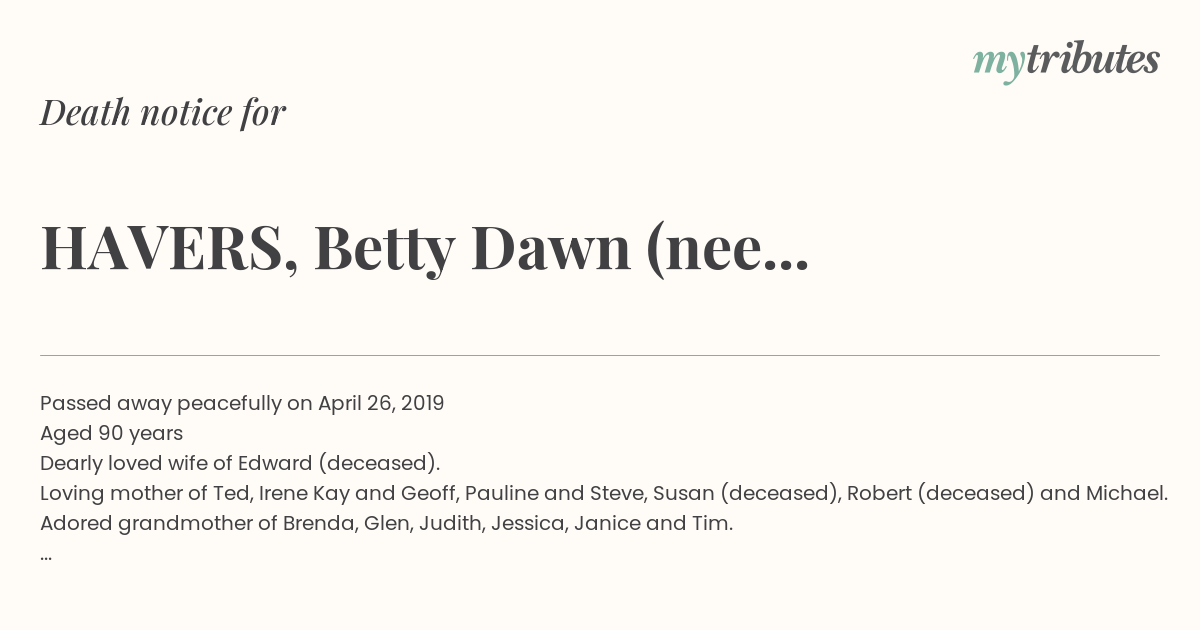Click the 'Loving mother of Ted' line
1200x630 pixels.
[604, 493]
